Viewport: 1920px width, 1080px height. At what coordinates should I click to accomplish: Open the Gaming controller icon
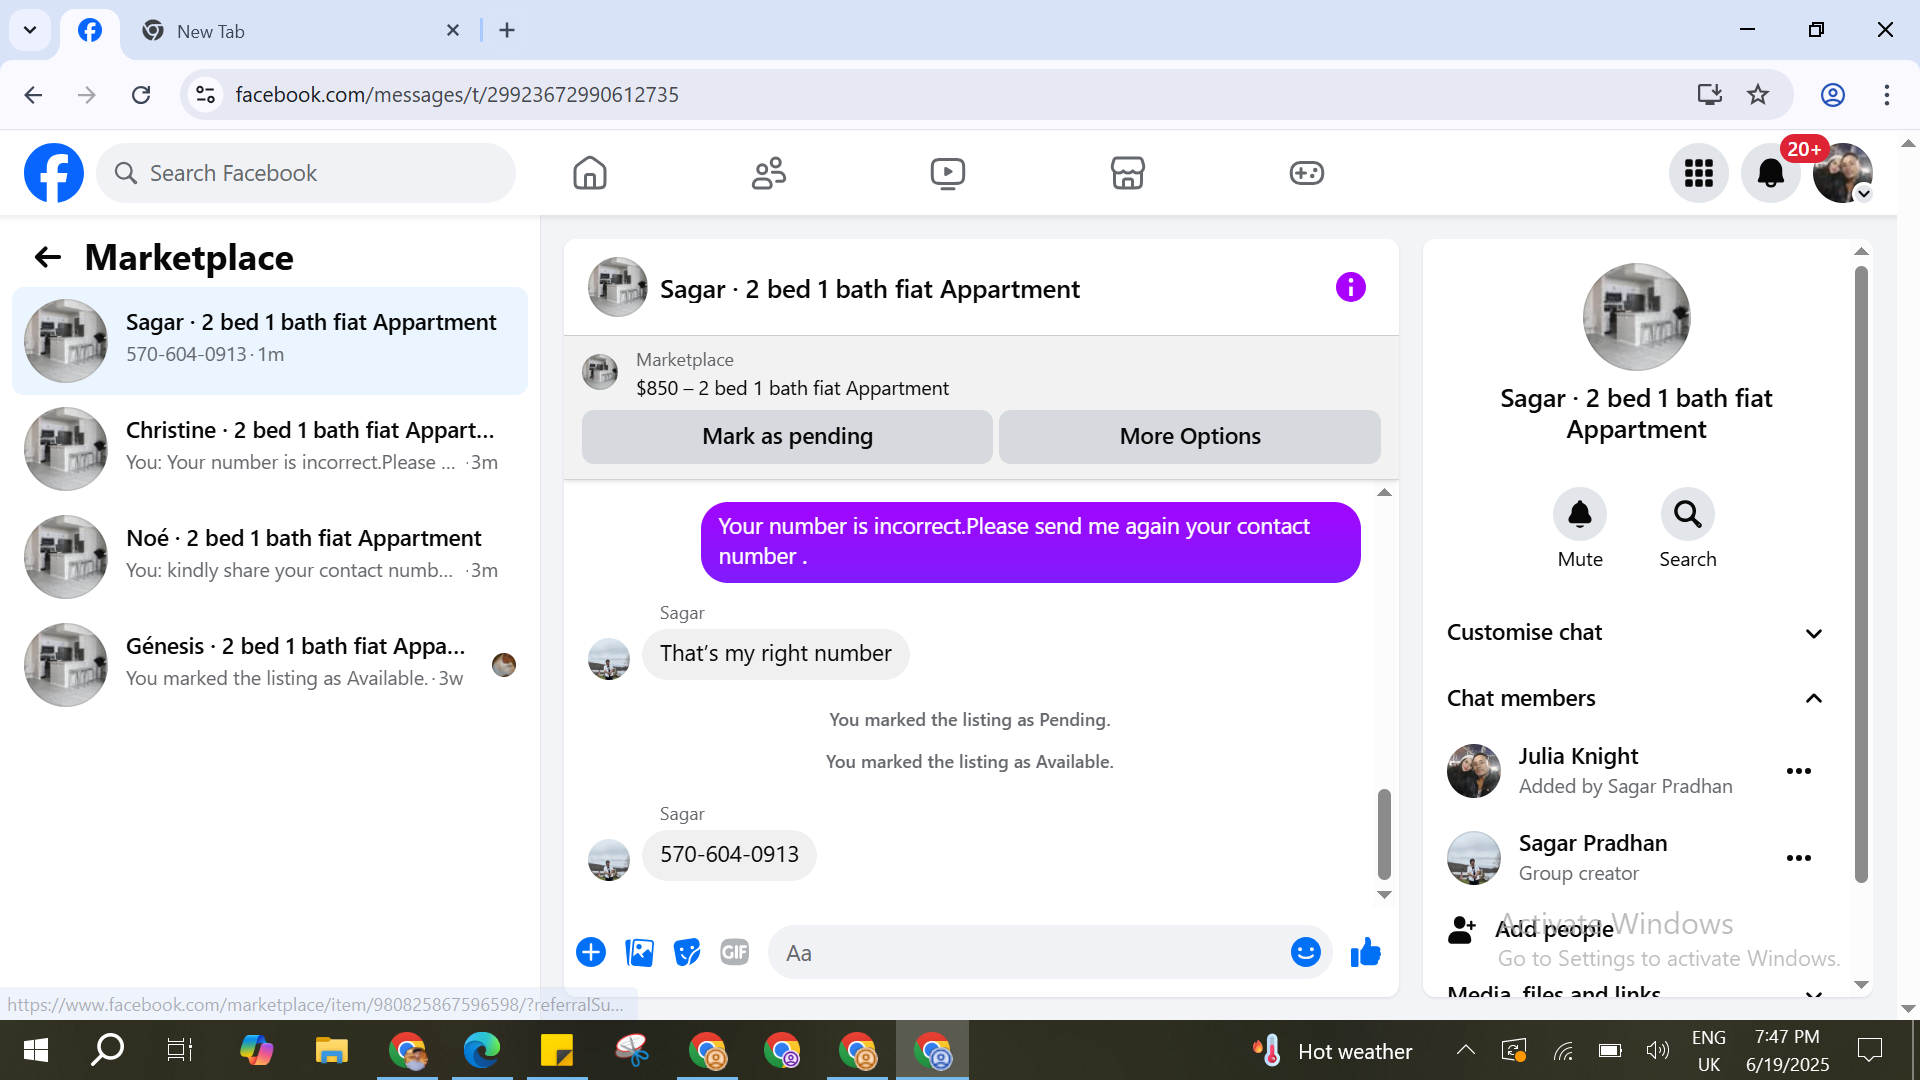(x=1307, y=173)
